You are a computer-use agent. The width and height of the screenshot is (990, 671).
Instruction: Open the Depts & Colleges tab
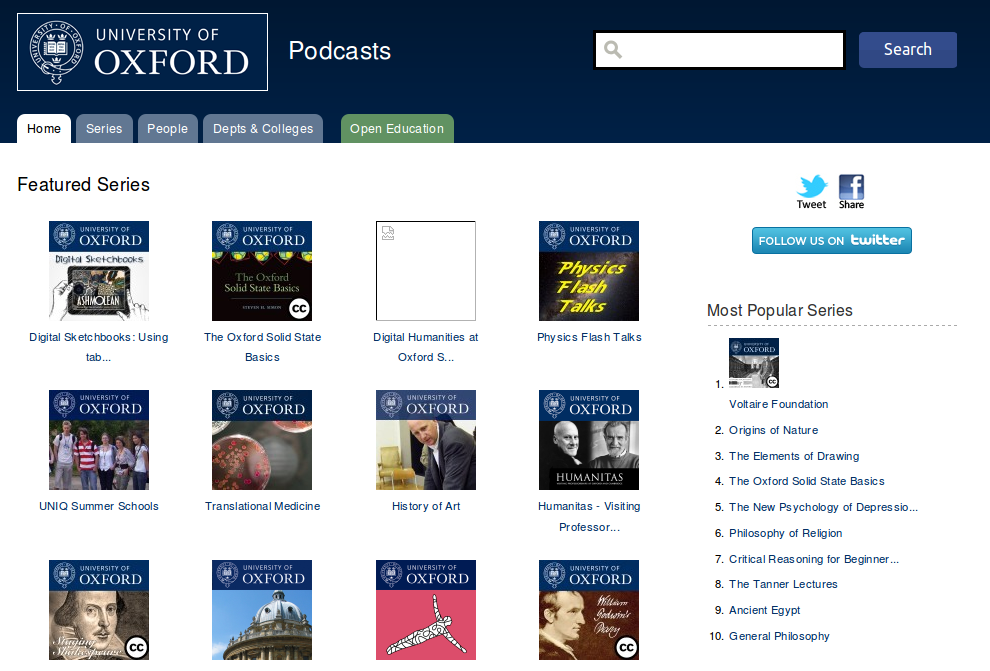(263, 129)
